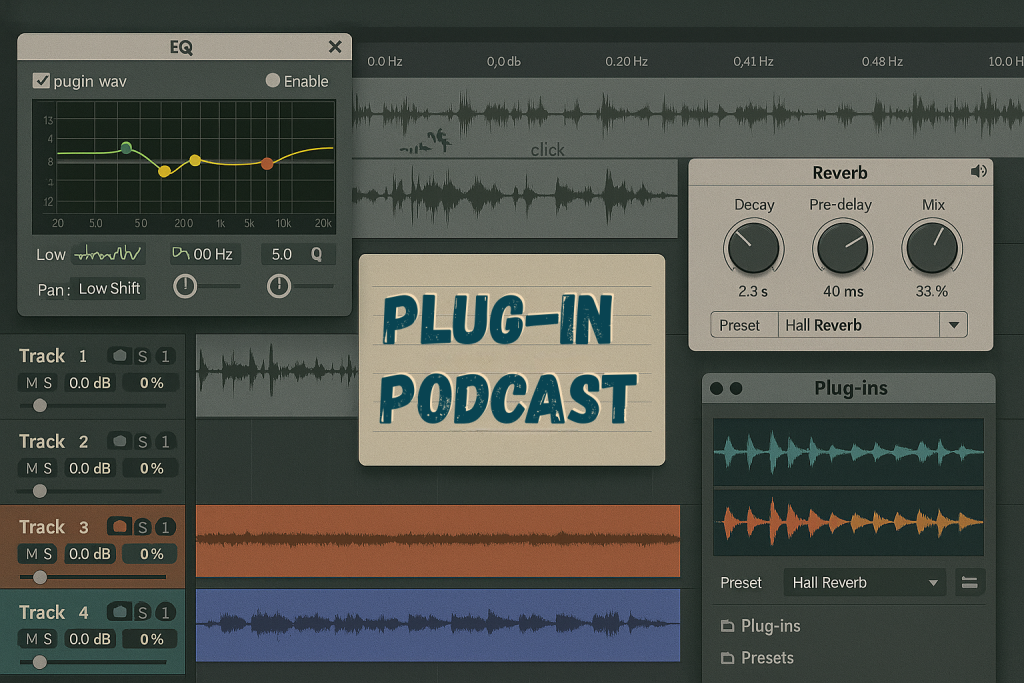
Task: Click the Low band waveform display
Action: pyautogui.click(x=108, y=253)
